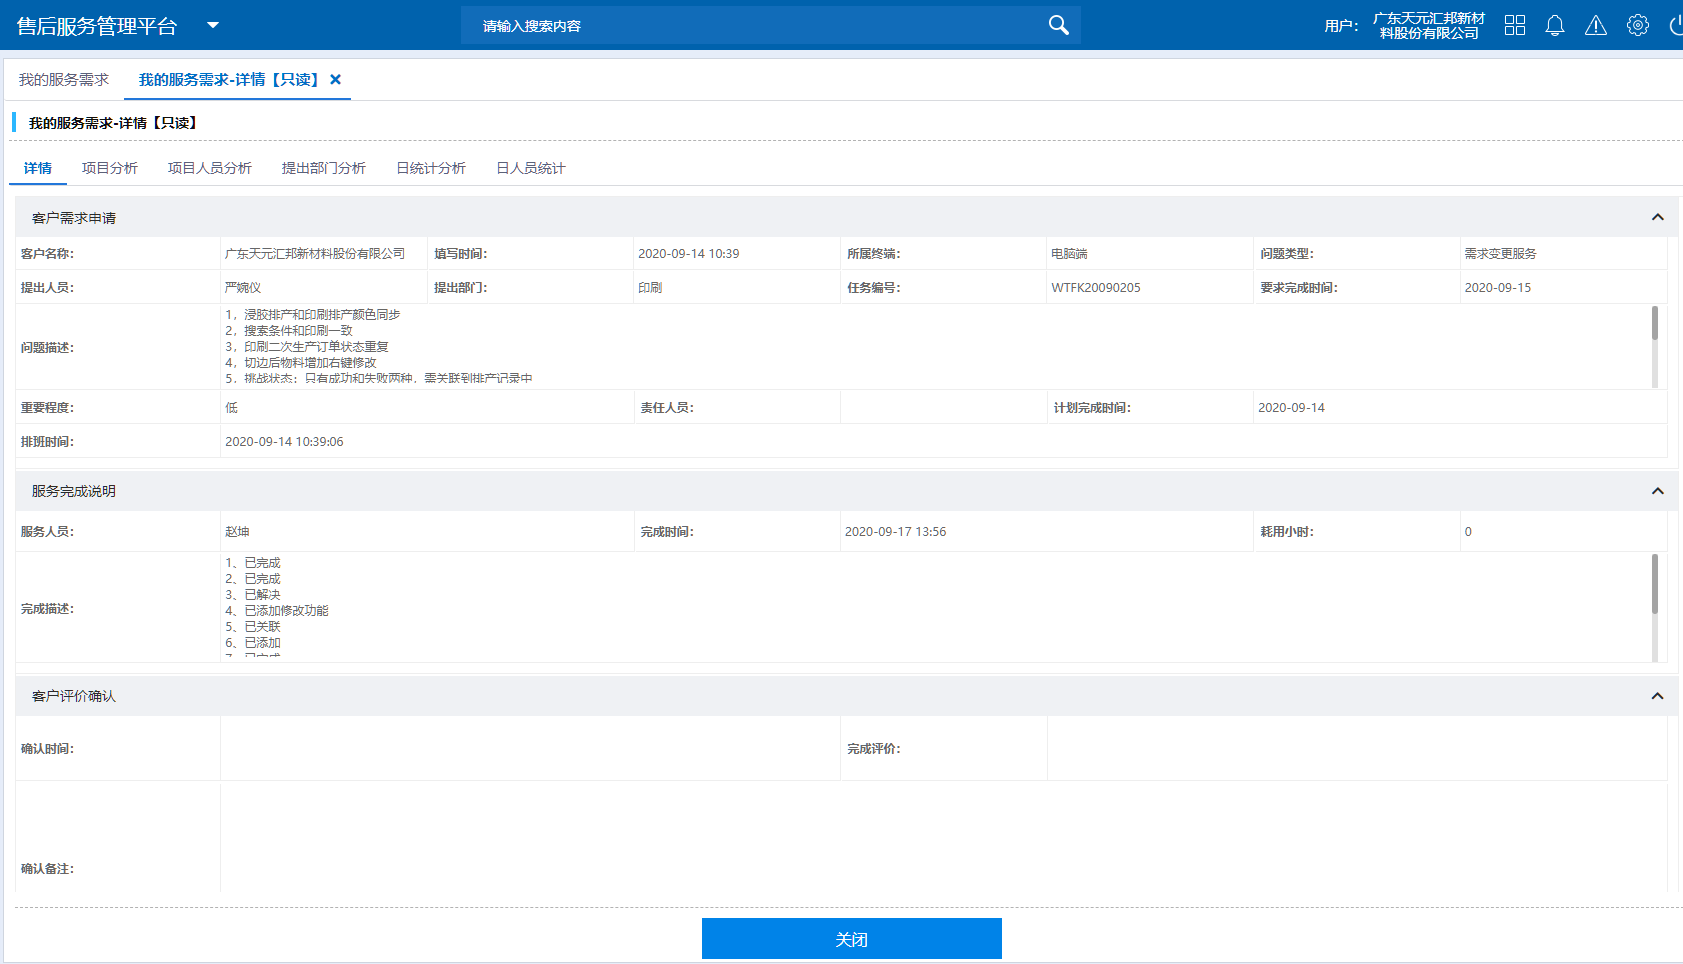Open the apps grid icon
This screenshot has height=964, width=1683.
click(x=1515, y=25)
